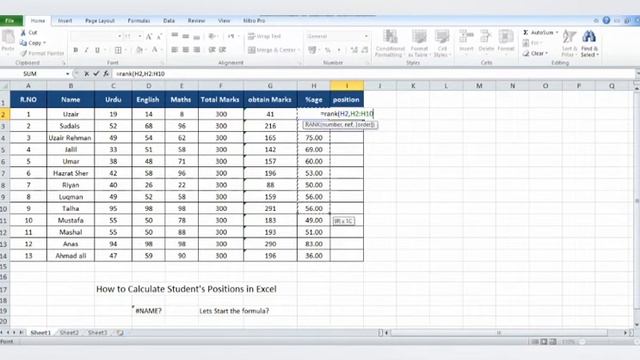The height and width of the screenshot is (360, 640).
Task: Select column H header
Action: pyautogui.click(x=313, y=86)
